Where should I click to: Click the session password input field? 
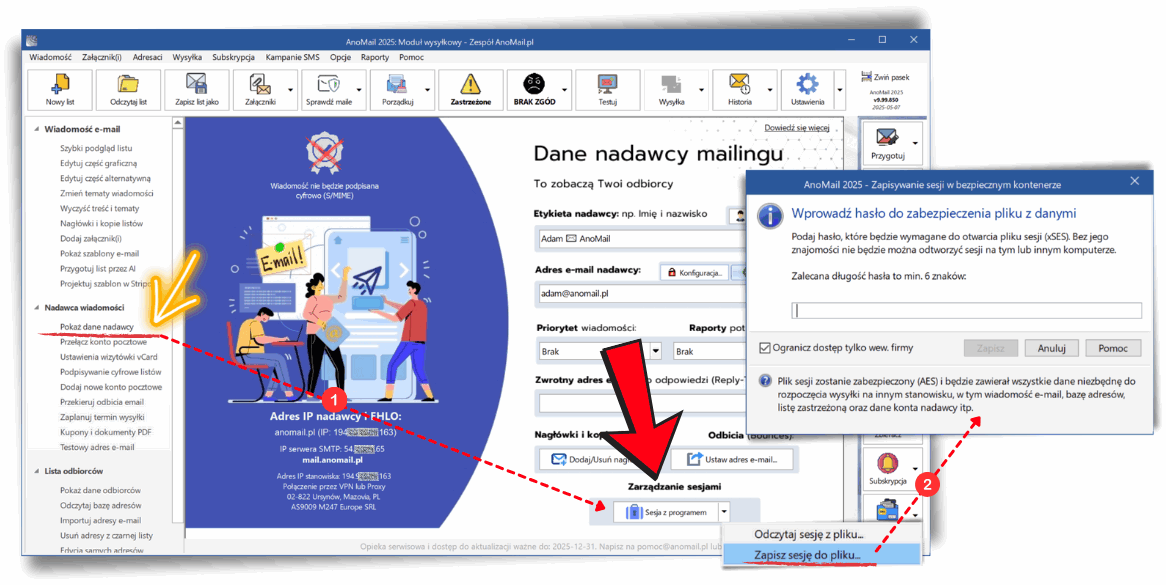pos(967,310)
